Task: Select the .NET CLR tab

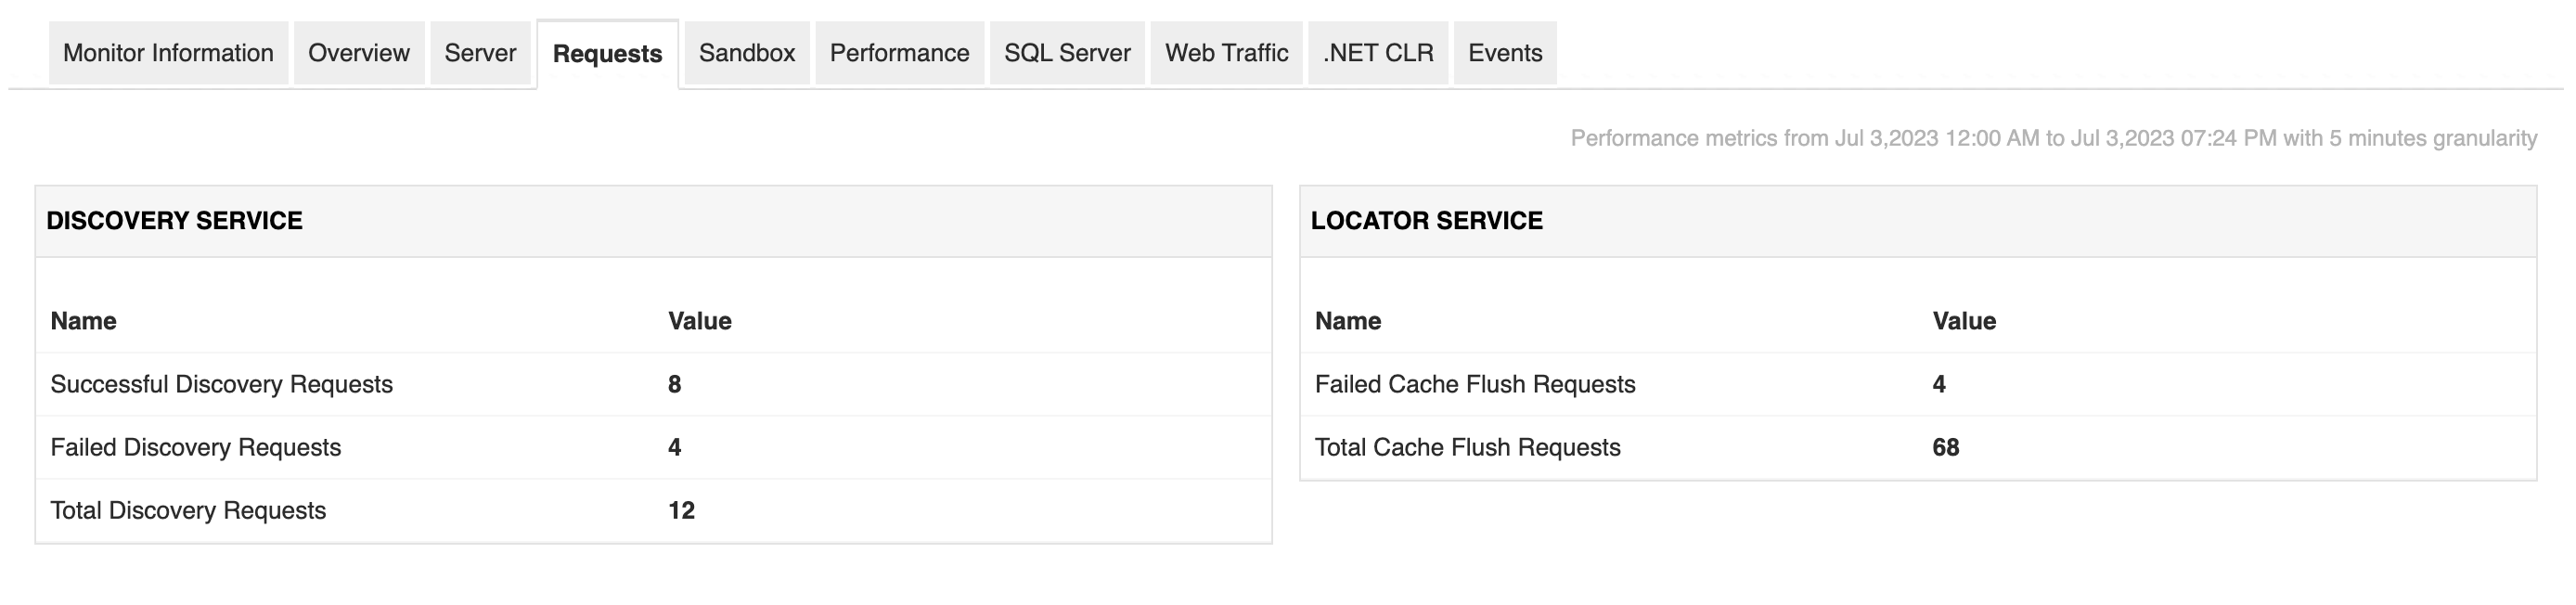Action: click(x=1378, y=53)
